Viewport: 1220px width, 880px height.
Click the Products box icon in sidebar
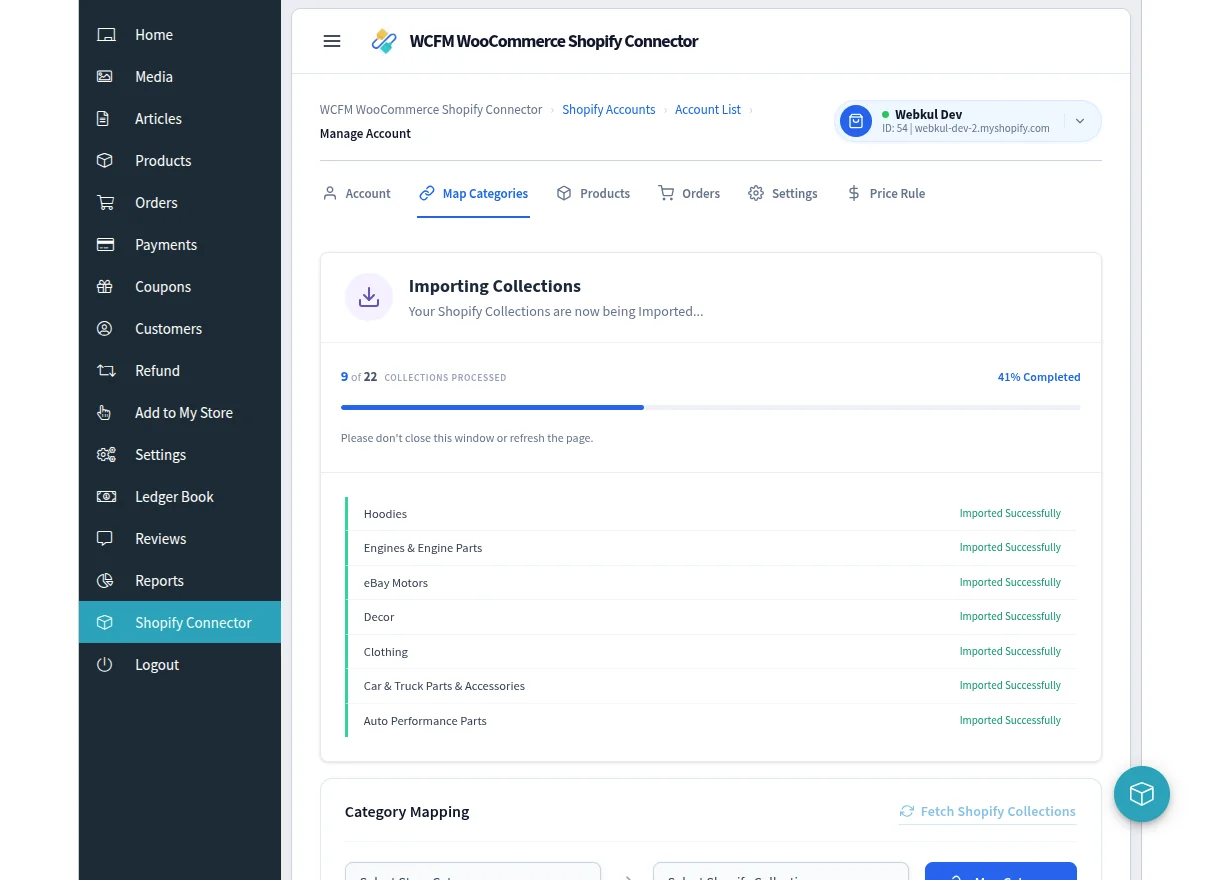click(105, 161)
